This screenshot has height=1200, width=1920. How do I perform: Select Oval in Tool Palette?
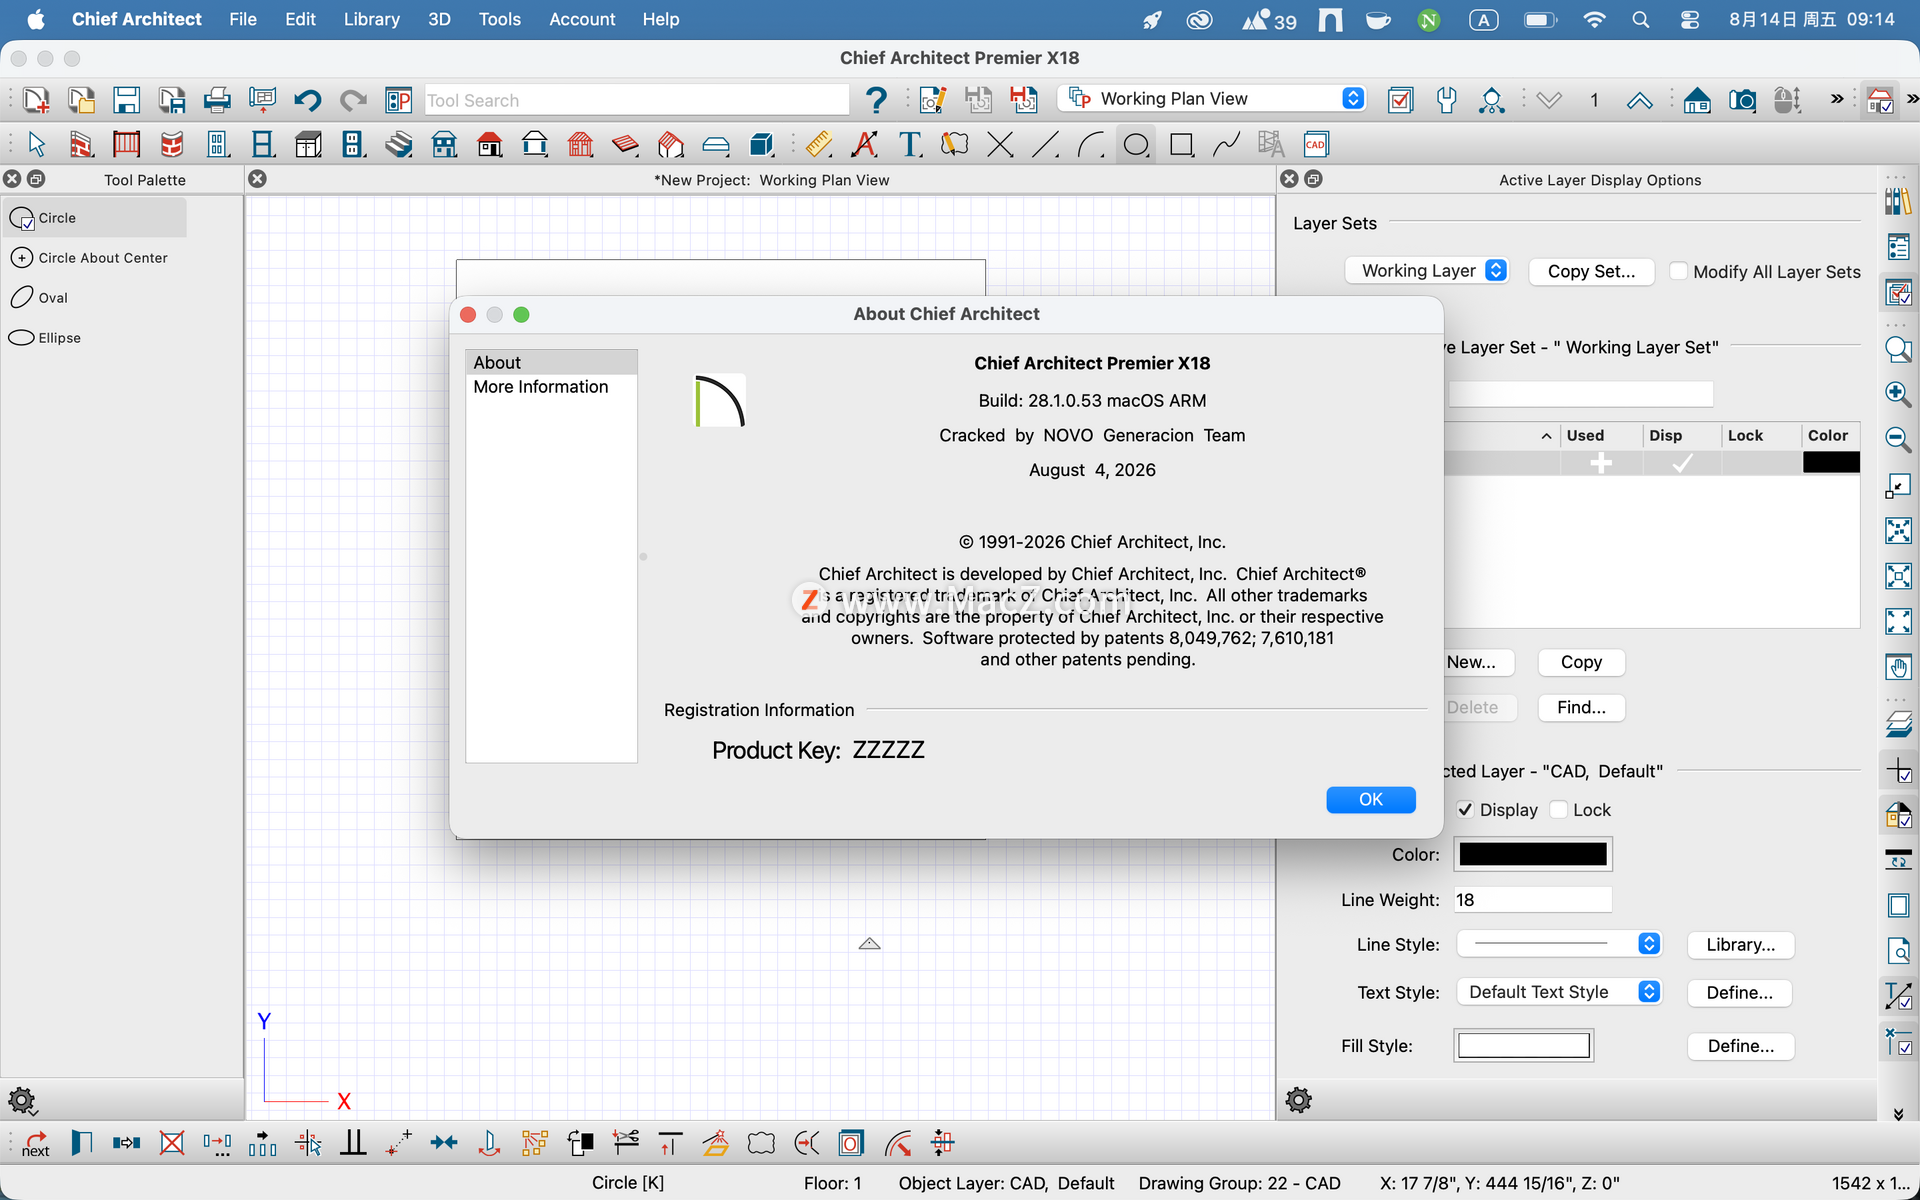click(x=94, y=298)
